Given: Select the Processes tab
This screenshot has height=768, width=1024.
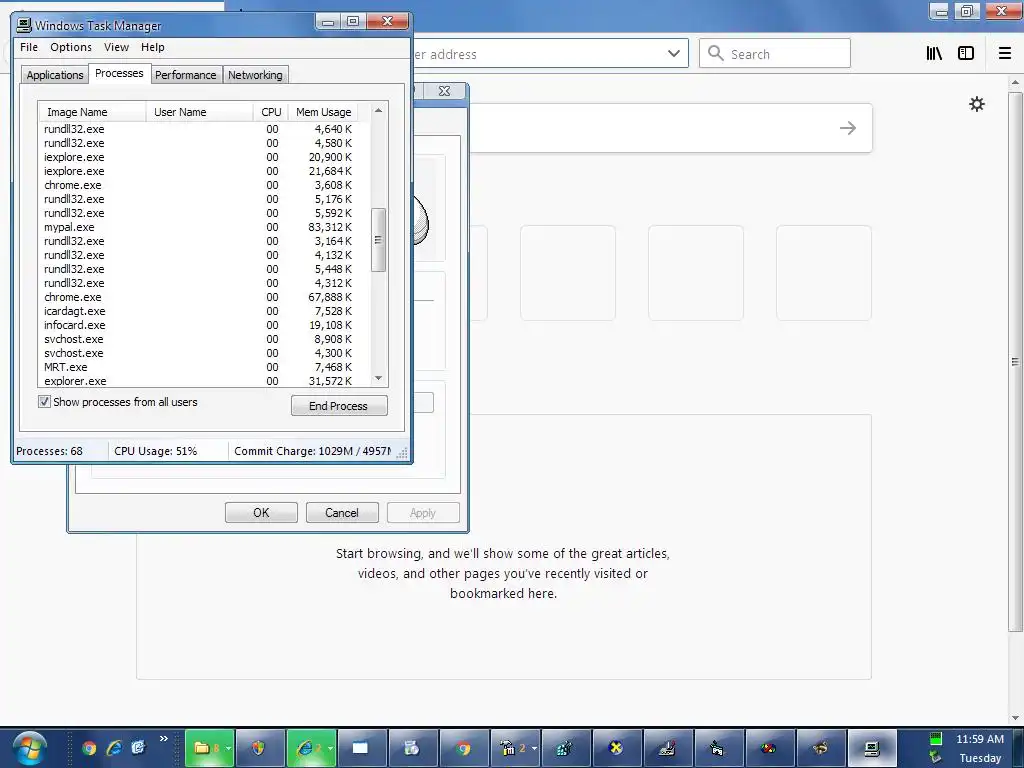Looking at the screenshot, I should [119, 73].
